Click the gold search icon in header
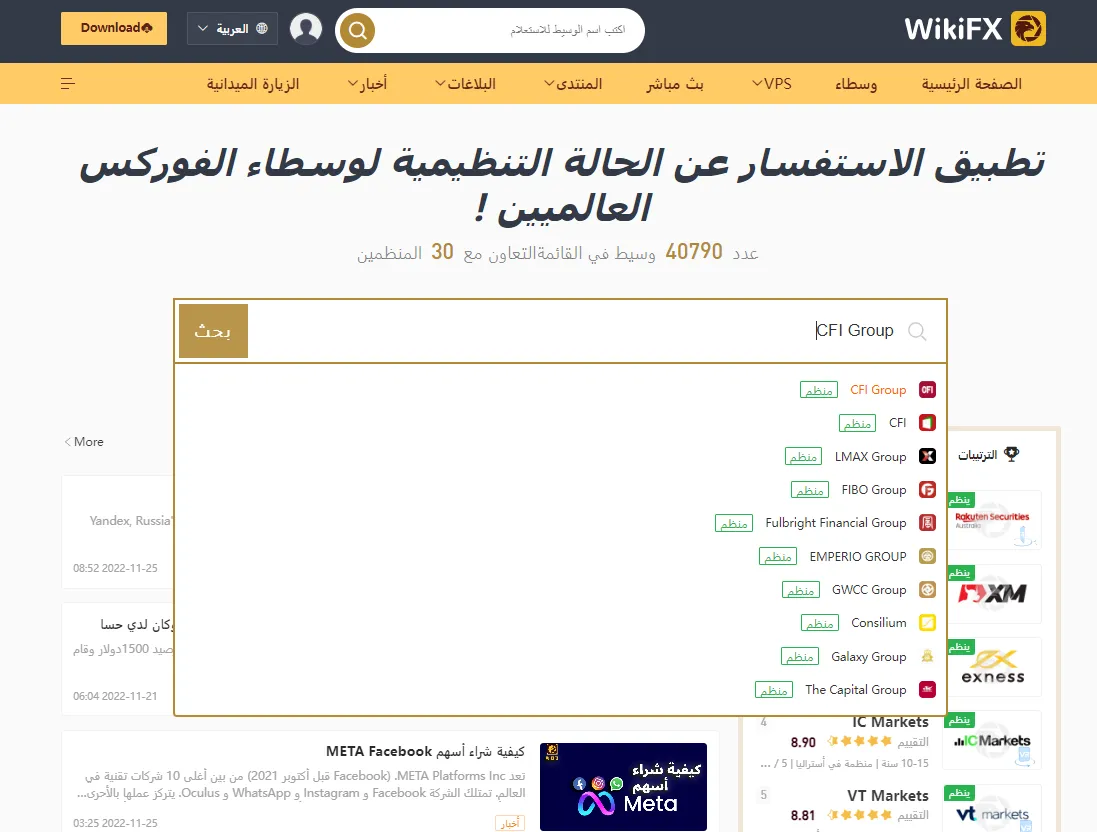The image size is (1097, 832). (x=358, y=30)
